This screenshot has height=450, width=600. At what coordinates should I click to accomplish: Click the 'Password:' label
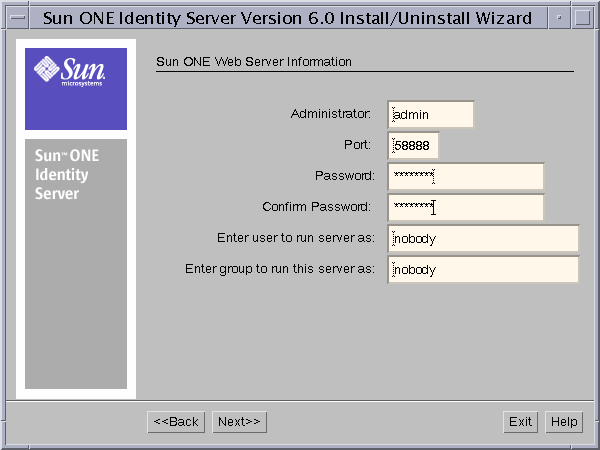pyautogui.click(x=345, y=176)
